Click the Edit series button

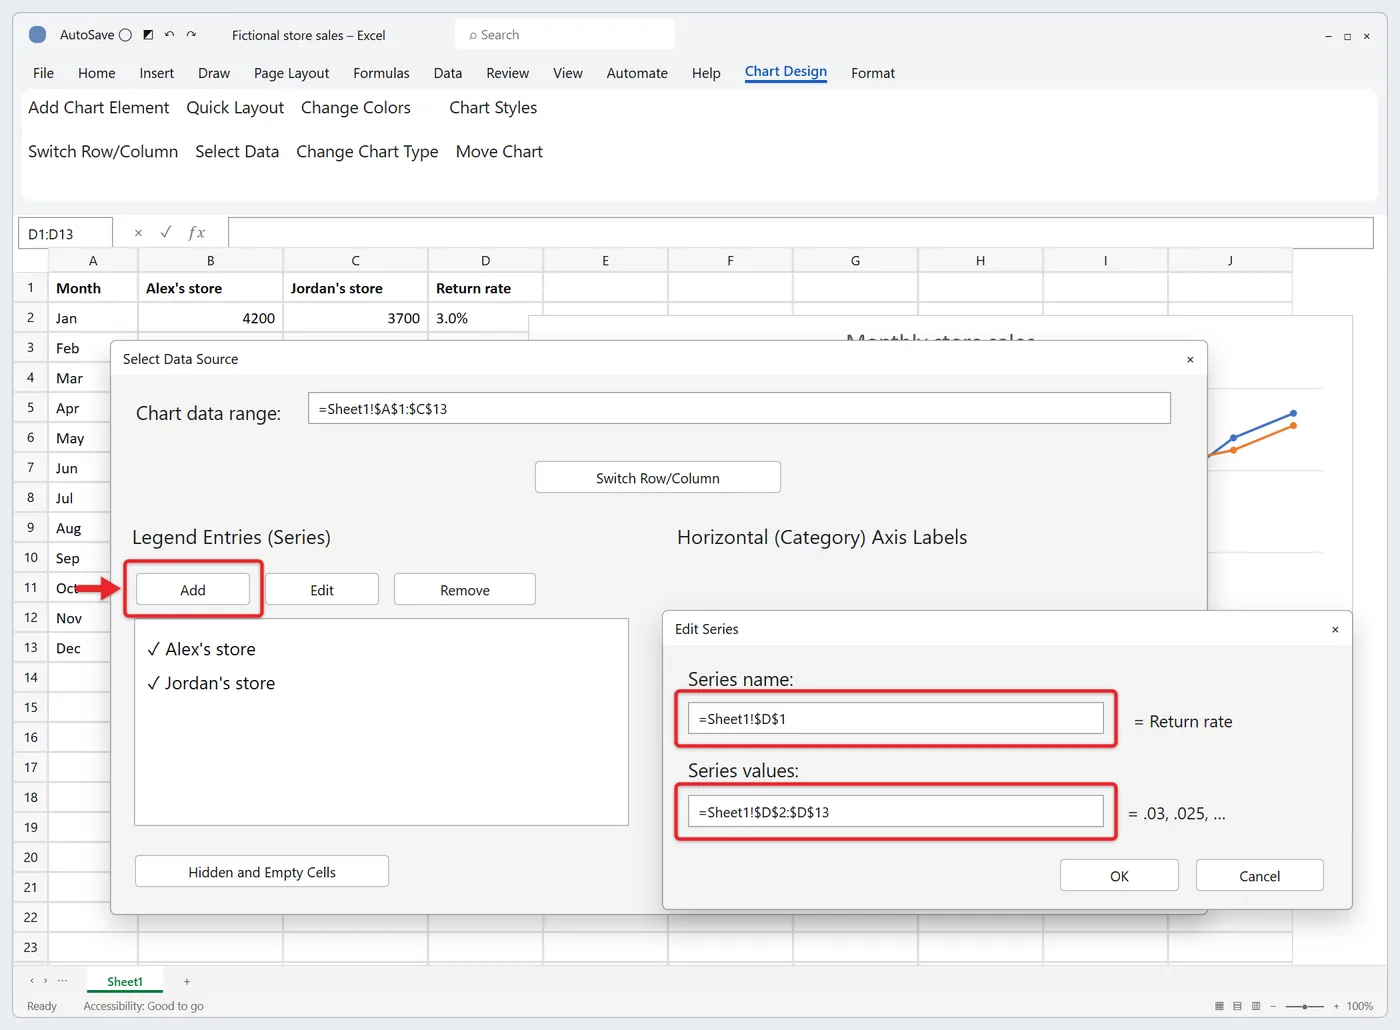click(x=322, y=590)
